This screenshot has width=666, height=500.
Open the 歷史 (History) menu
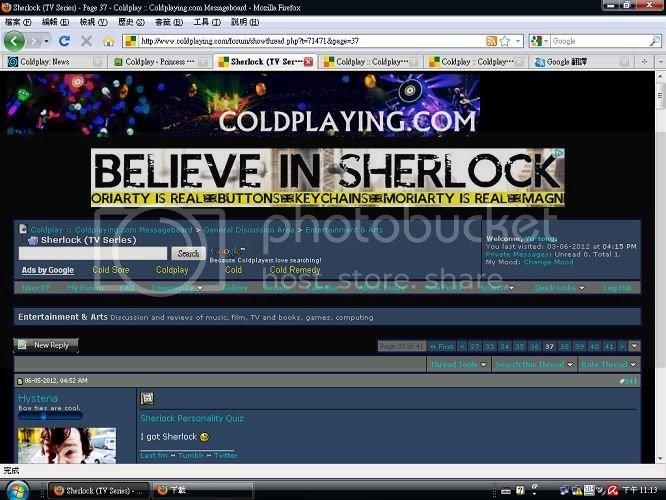pos(131,22)
